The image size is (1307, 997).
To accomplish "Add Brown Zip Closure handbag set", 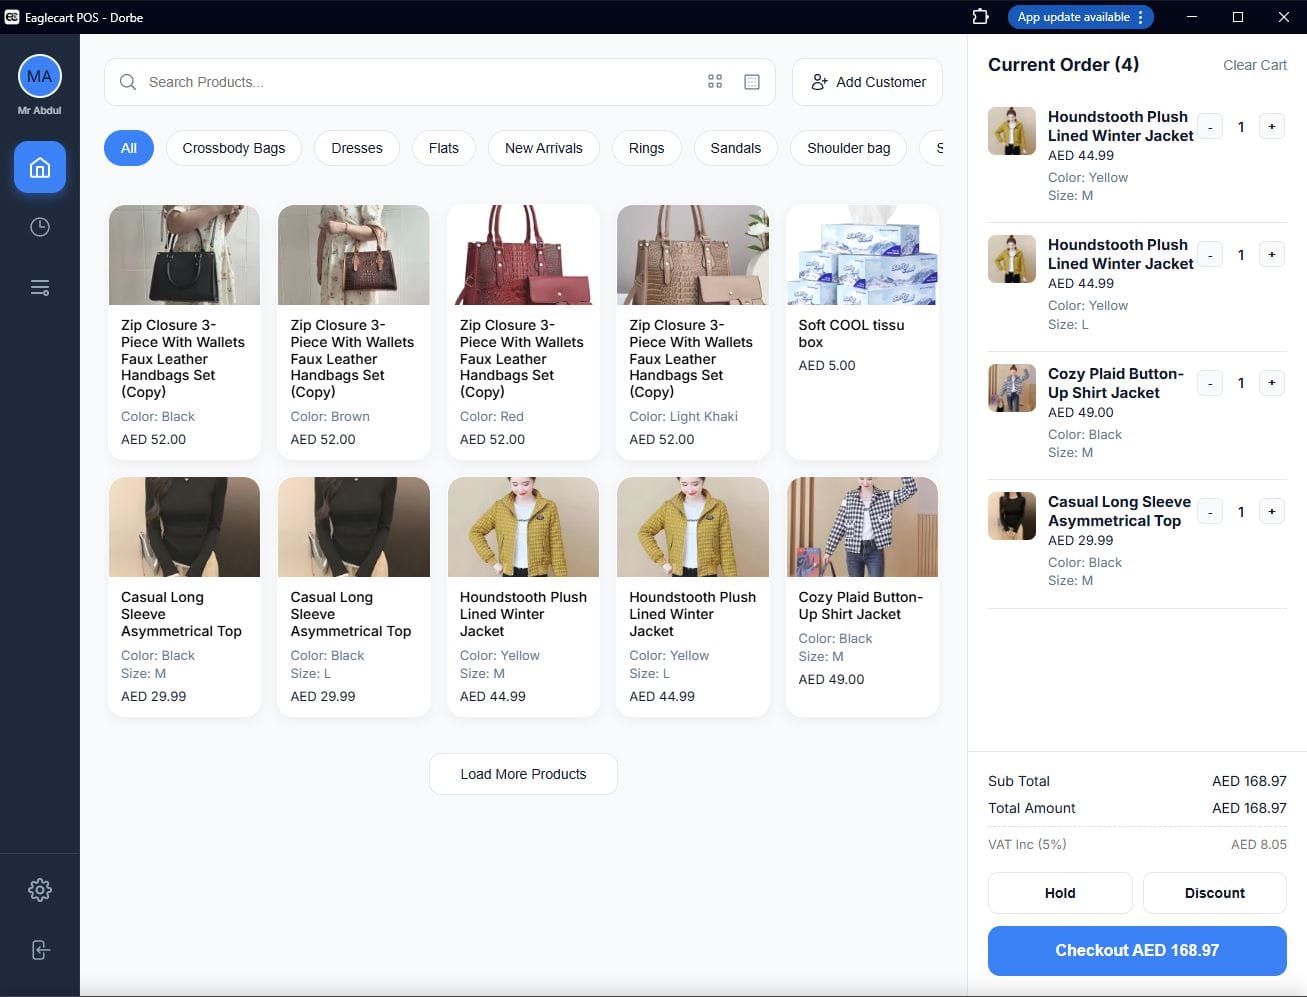I will click(354, 332).
